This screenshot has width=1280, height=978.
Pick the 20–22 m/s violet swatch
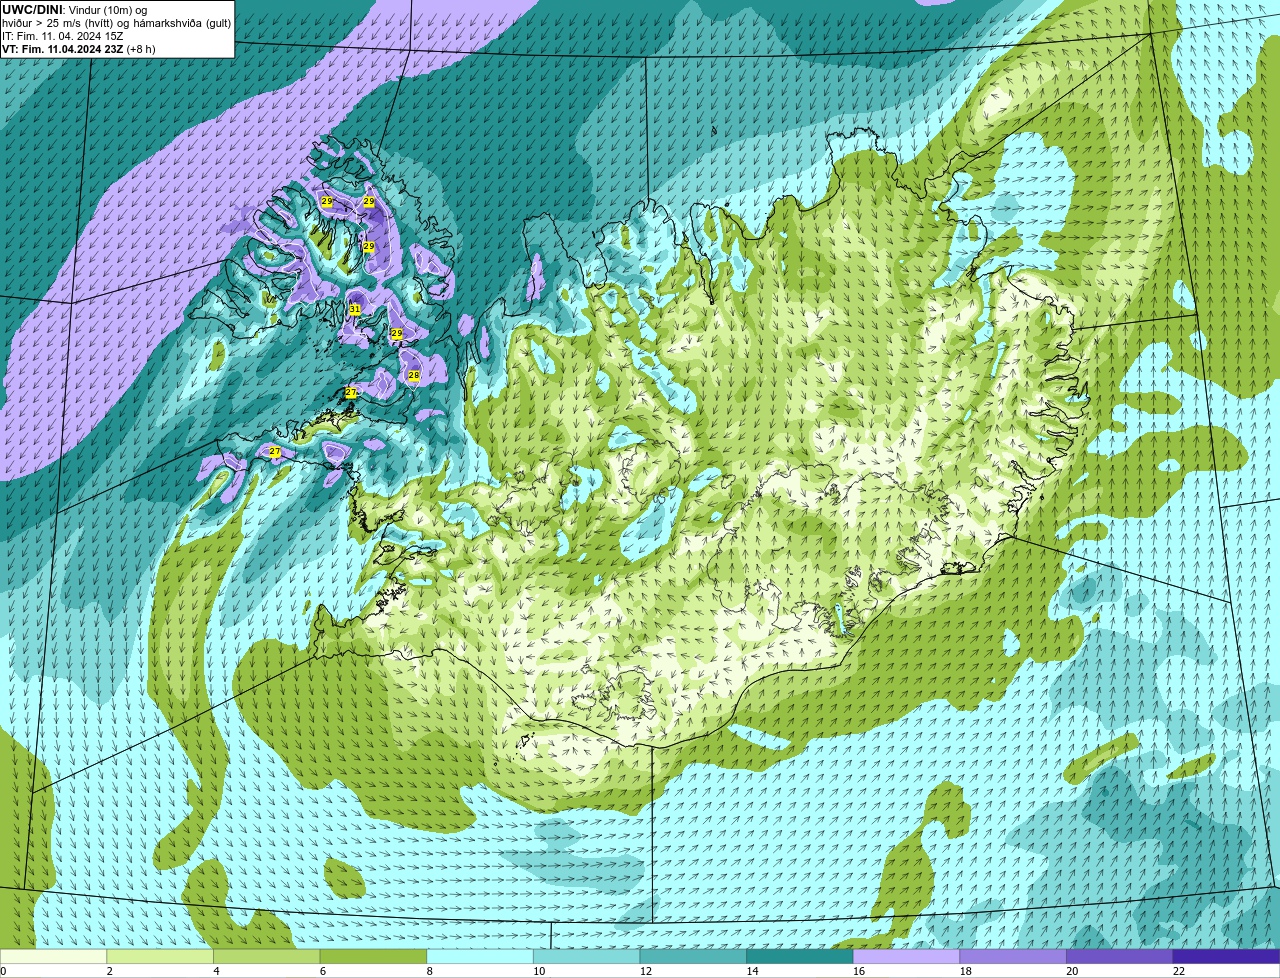point(1120,956)
